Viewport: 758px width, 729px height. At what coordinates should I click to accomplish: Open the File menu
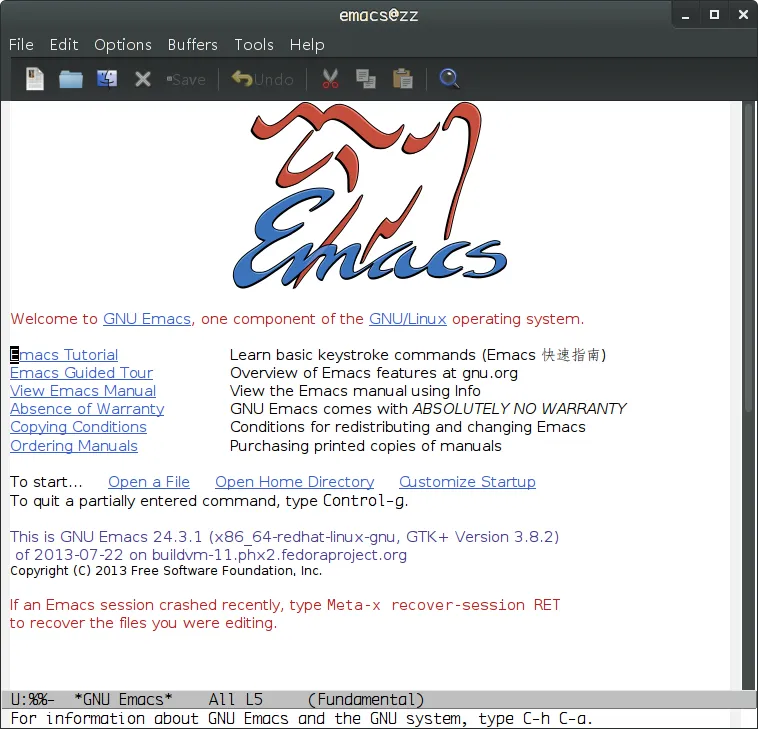tap(21, 44)
